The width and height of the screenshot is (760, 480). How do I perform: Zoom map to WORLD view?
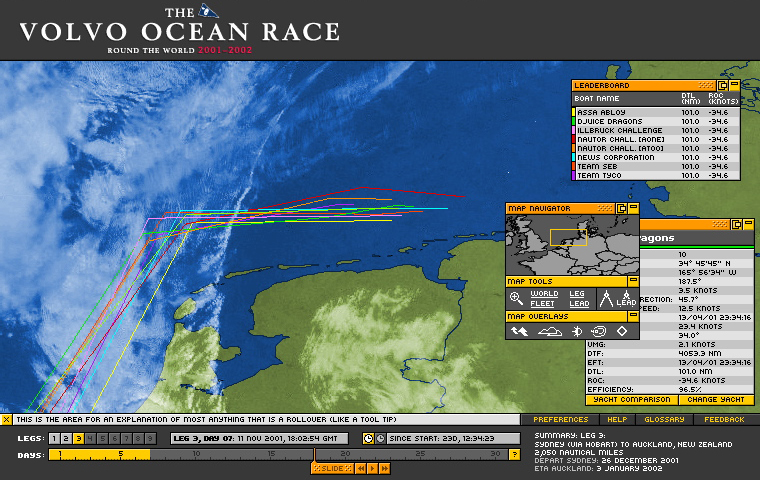click(x=544, y=294)
